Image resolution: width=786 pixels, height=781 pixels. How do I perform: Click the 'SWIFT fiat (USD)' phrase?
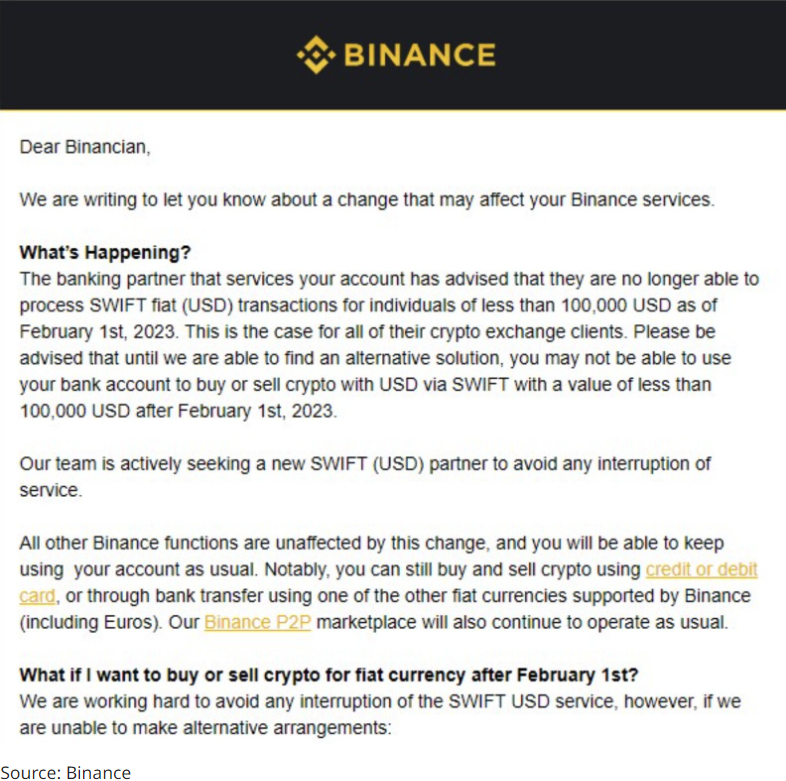161,305
